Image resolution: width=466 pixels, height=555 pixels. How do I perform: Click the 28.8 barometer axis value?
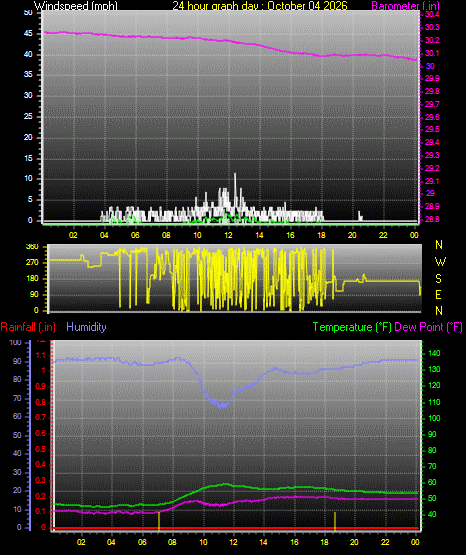tap(432, 219)
